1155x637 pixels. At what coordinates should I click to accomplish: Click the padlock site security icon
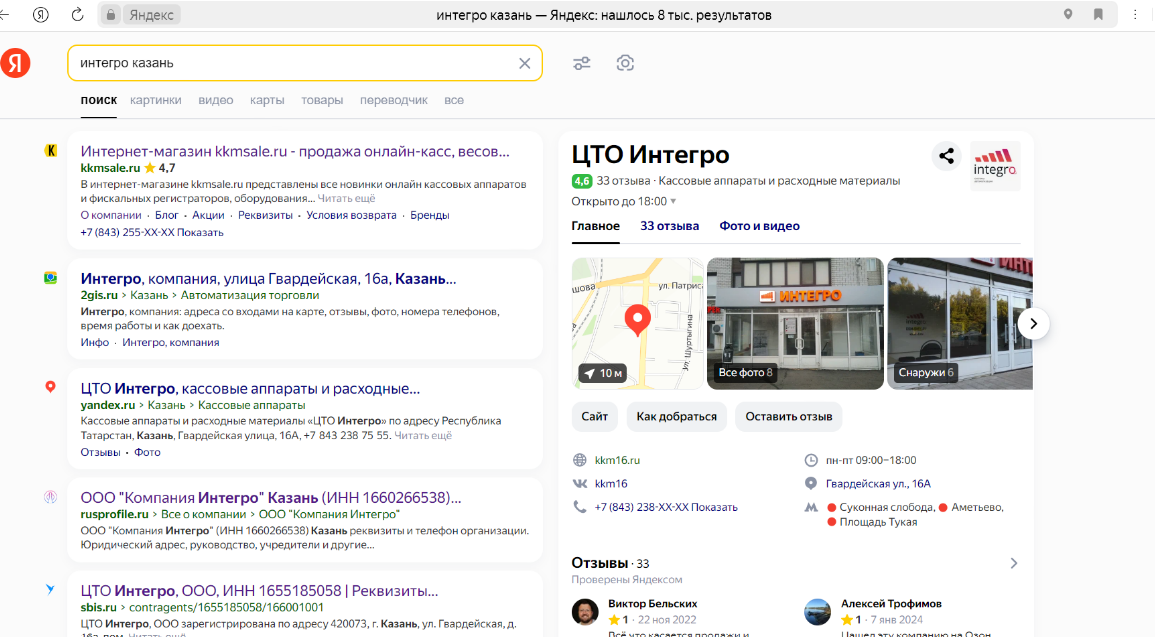pos(110,15)
